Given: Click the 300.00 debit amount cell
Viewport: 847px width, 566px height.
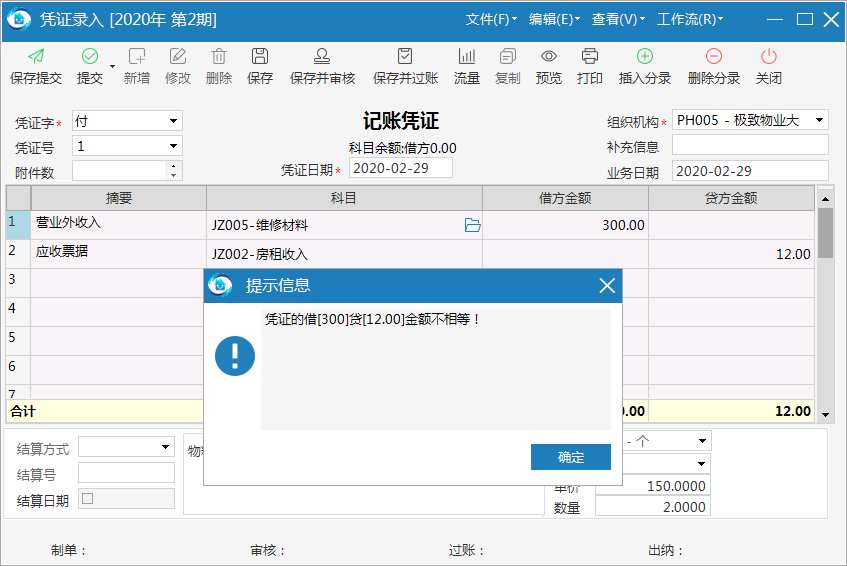Looking at the screenshot, I should (565, 225).
